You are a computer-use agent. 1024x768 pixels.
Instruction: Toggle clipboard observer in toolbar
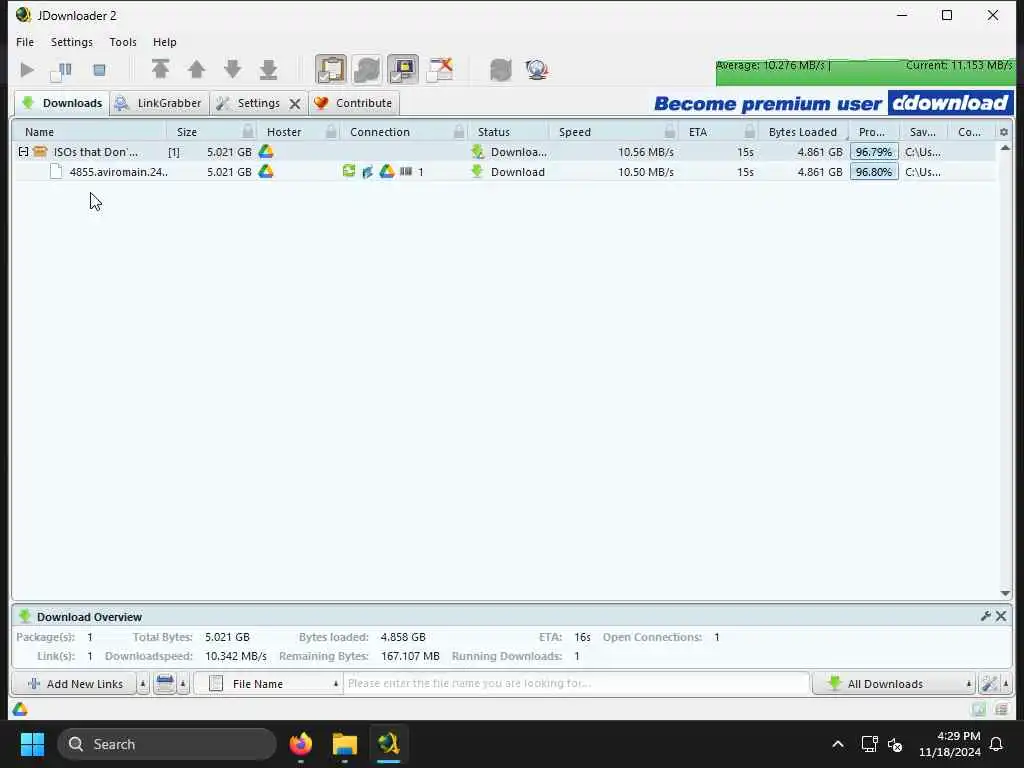(x=330, y=69)
